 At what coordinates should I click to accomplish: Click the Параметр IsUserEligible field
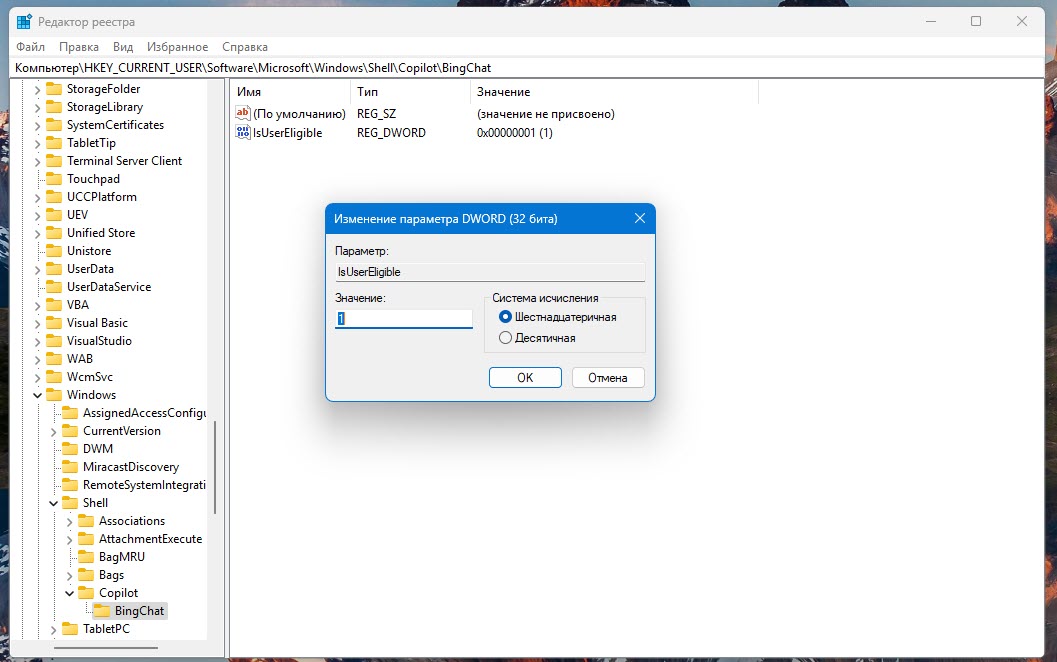(490, 272)
